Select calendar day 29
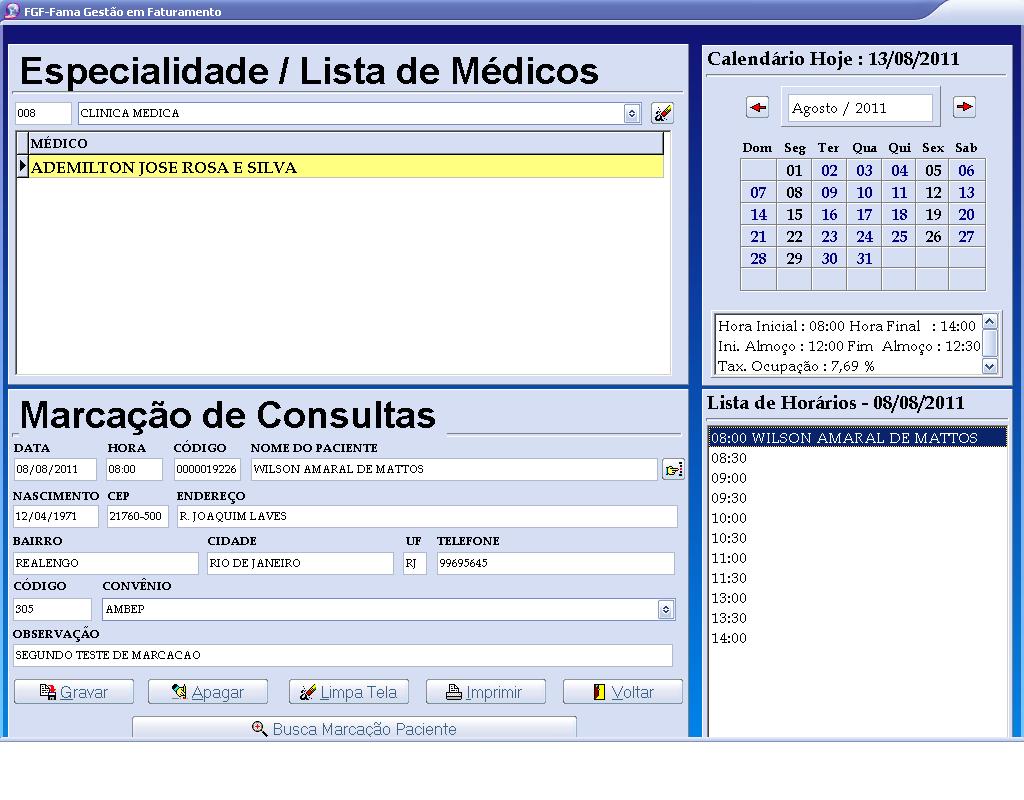The width and height of the screenshot is (1024, 800). (794, 259)
